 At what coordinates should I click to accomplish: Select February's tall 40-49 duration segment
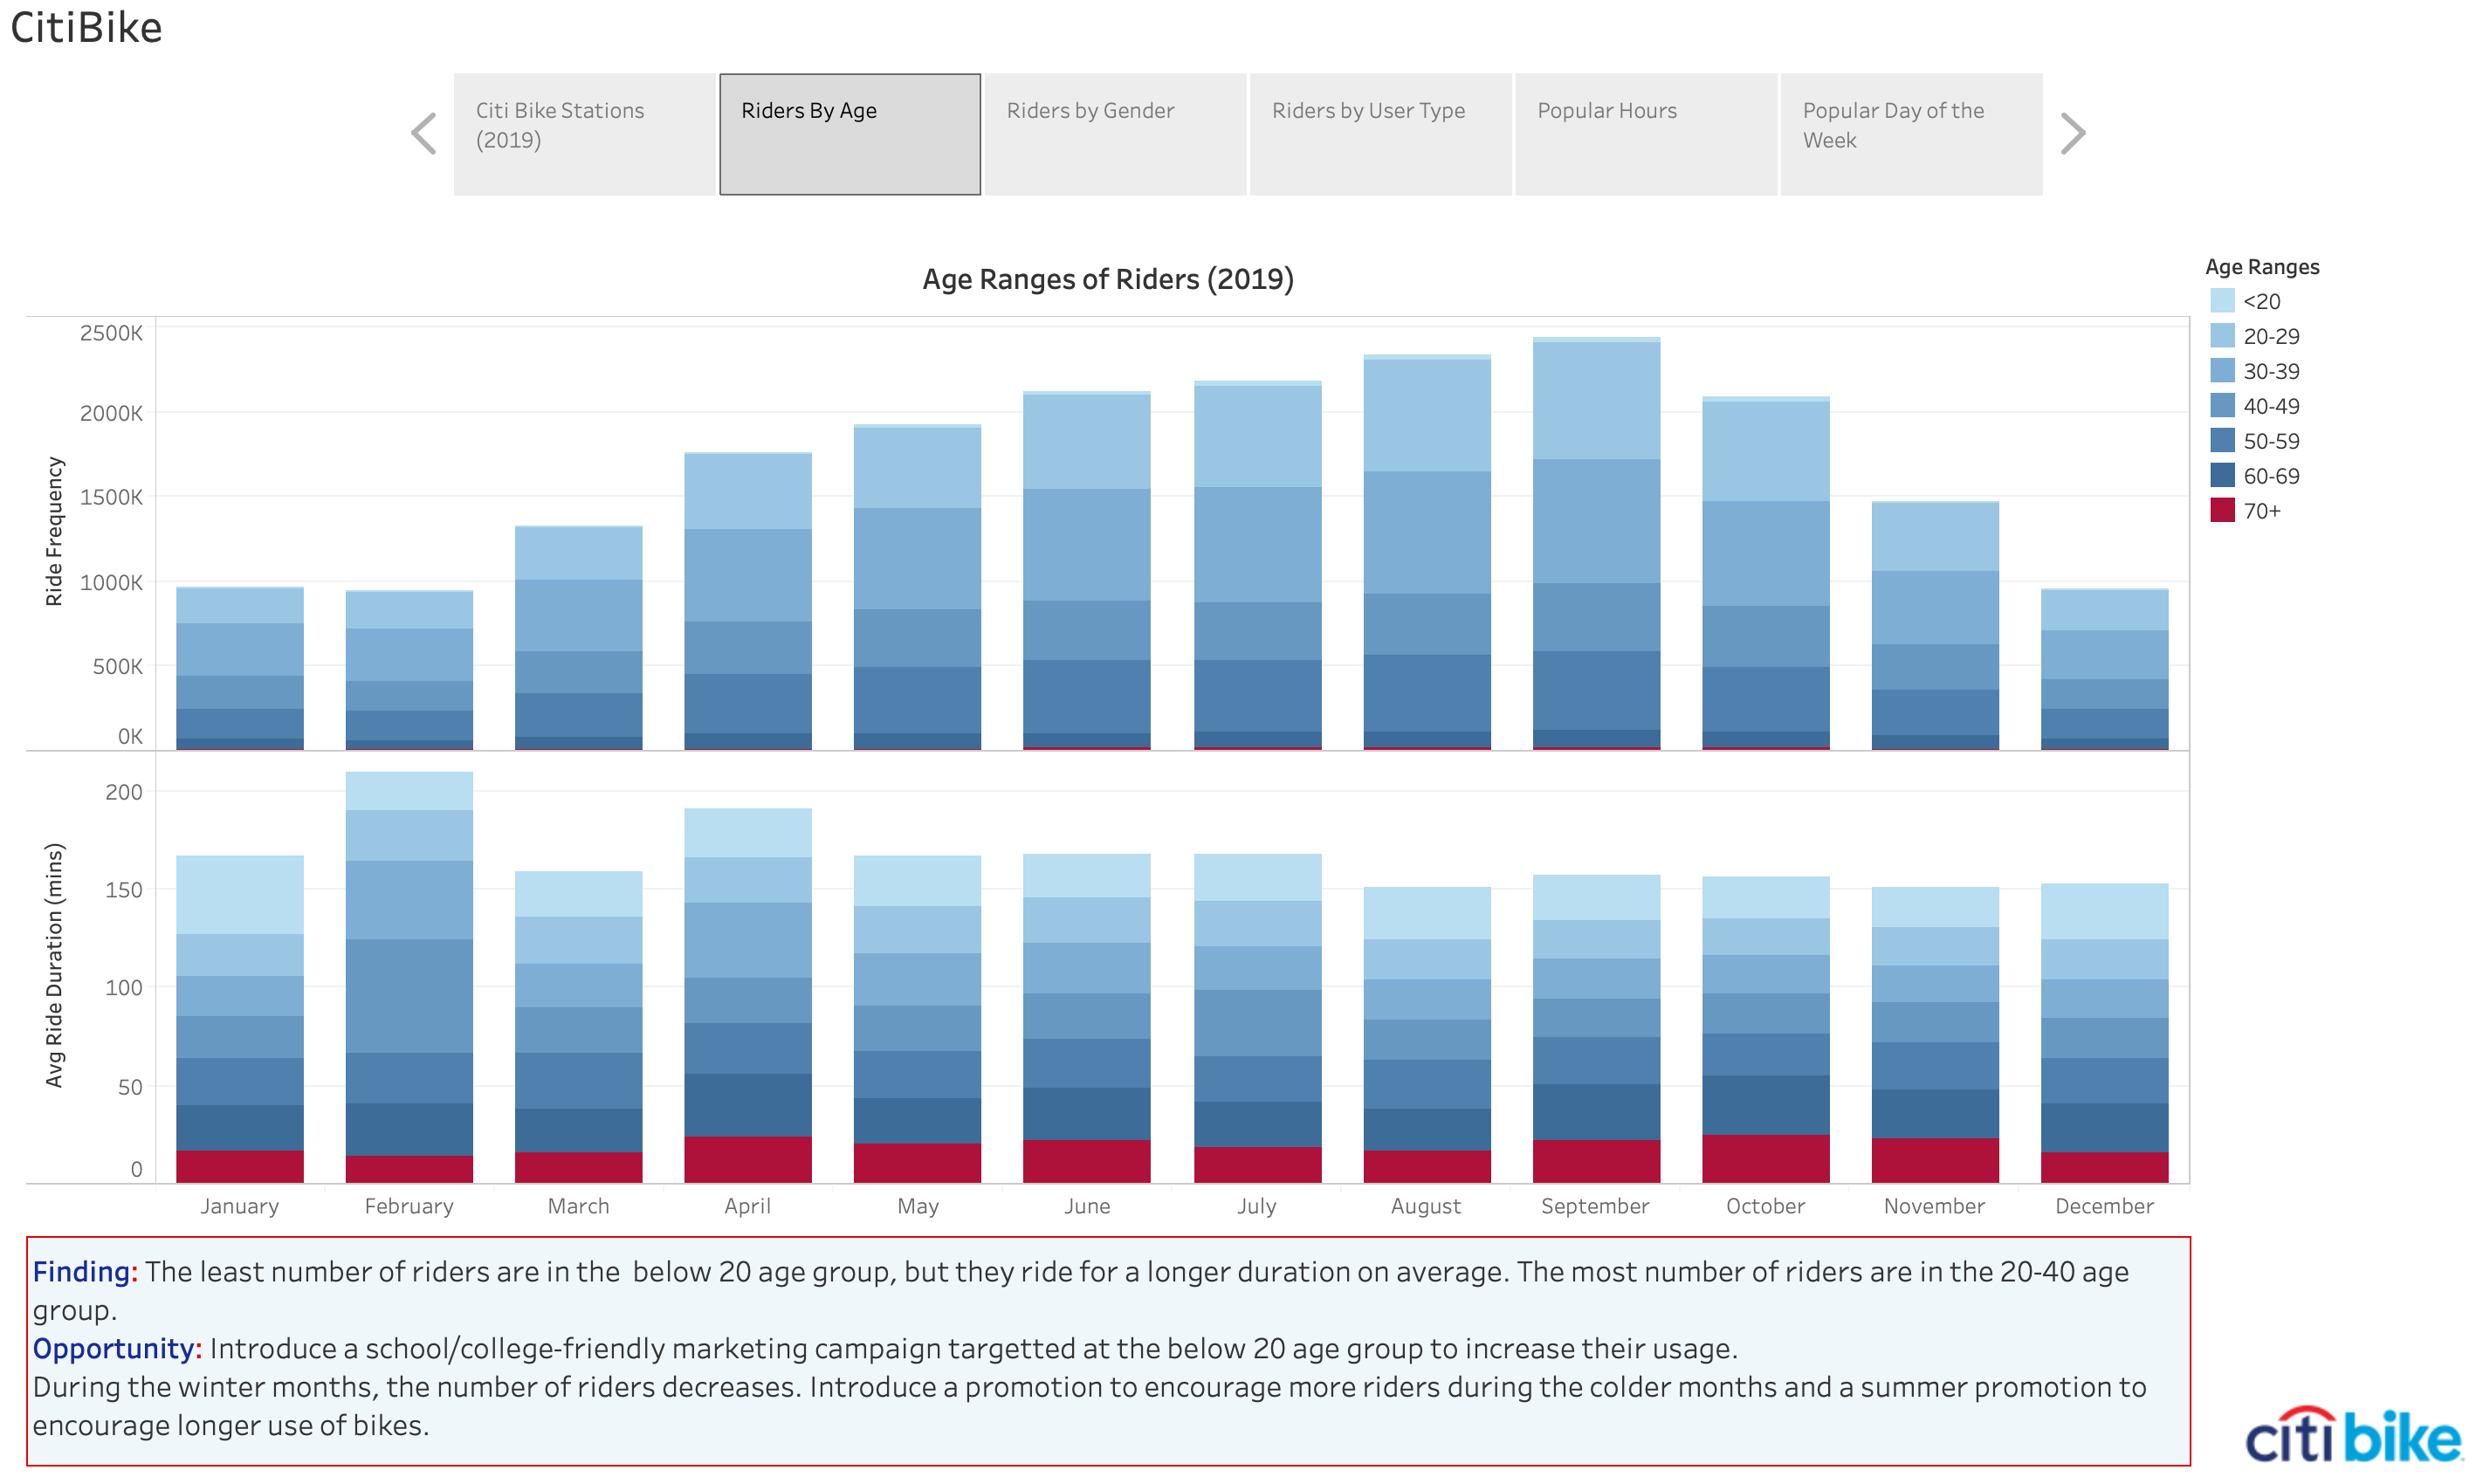(x=409, y=996)
